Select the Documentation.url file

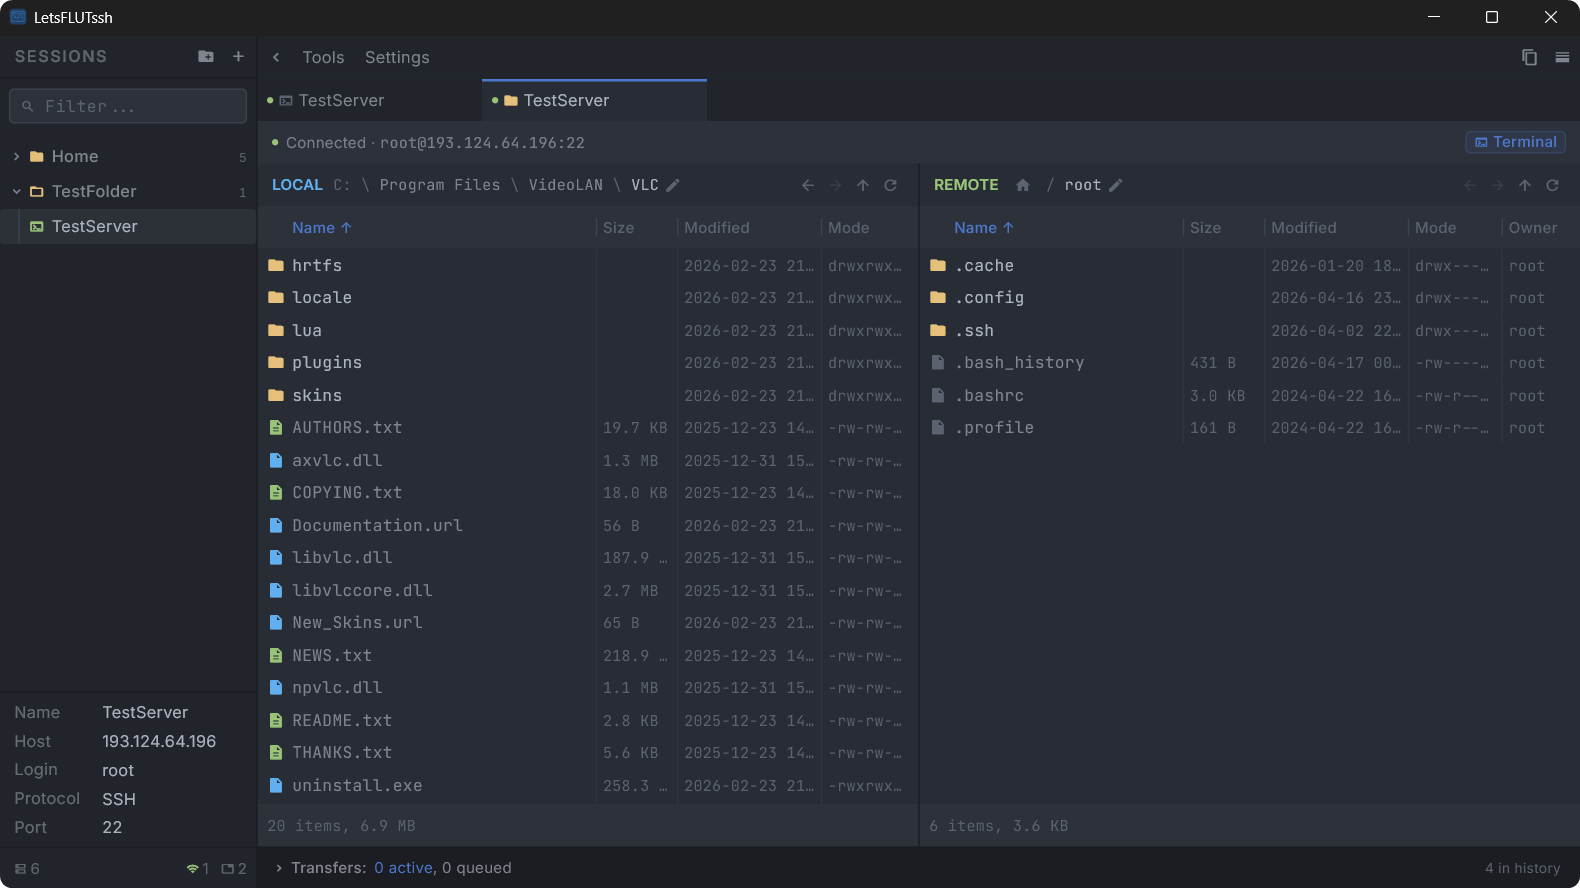tap(588, 526)
